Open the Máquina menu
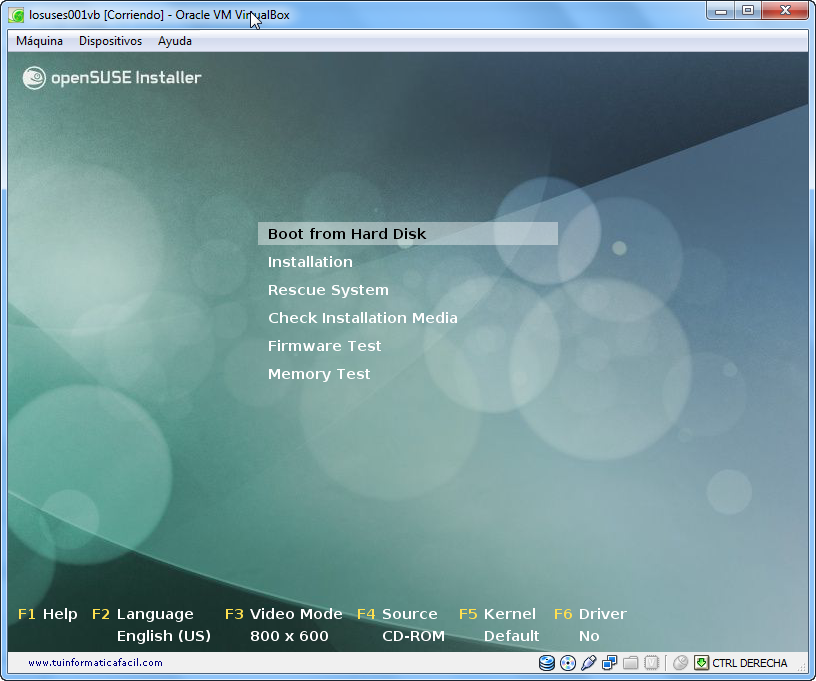 (40, 41)
